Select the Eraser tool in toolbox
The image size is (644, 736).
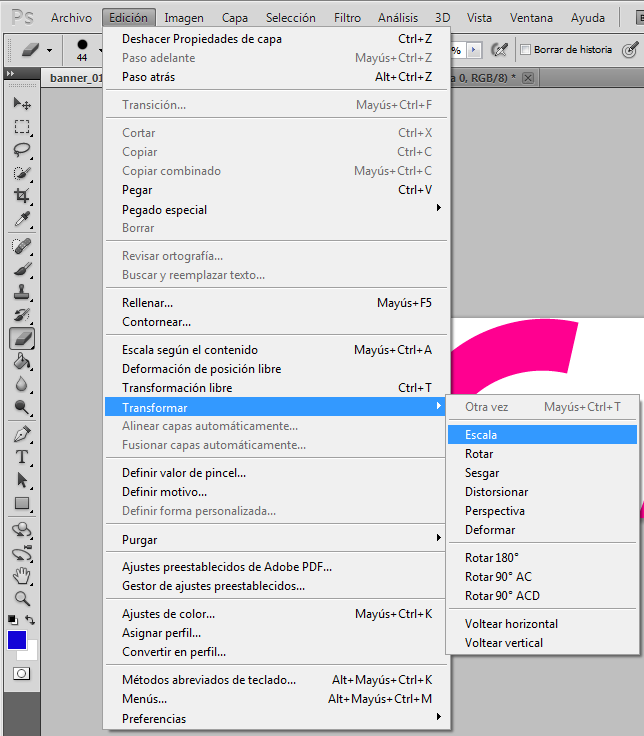pos(22,338)
